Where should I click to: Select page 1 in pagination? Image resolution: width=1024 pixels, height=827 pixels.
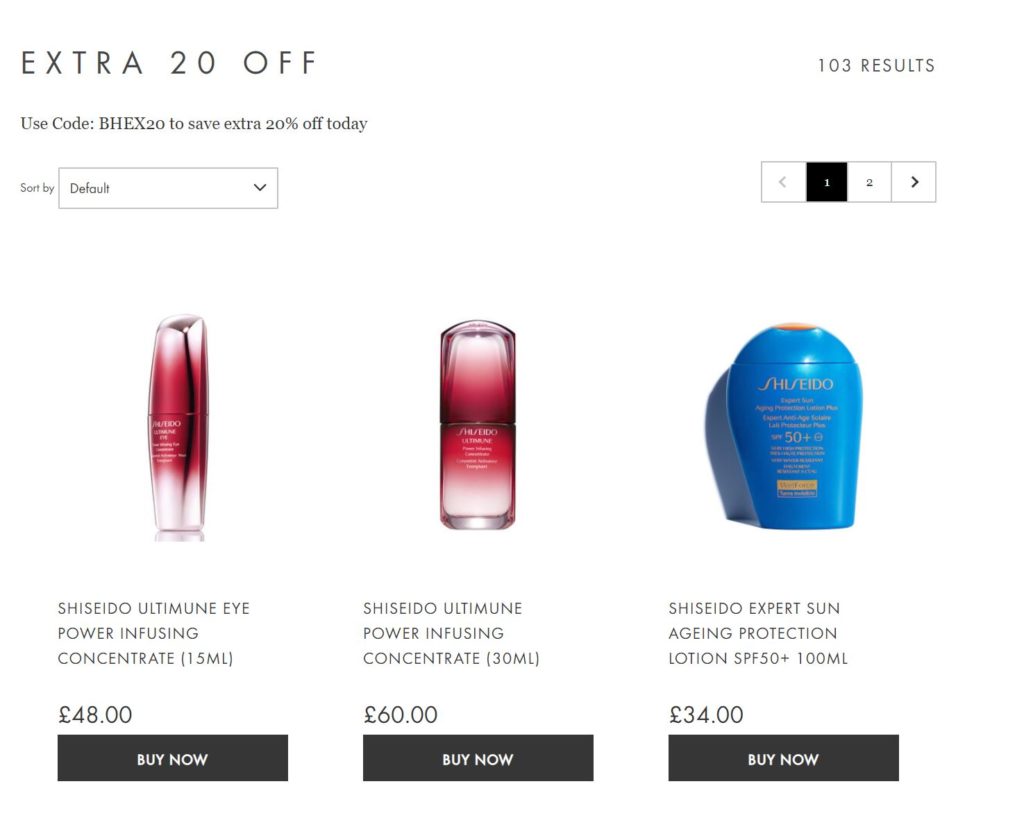(827, 182)
